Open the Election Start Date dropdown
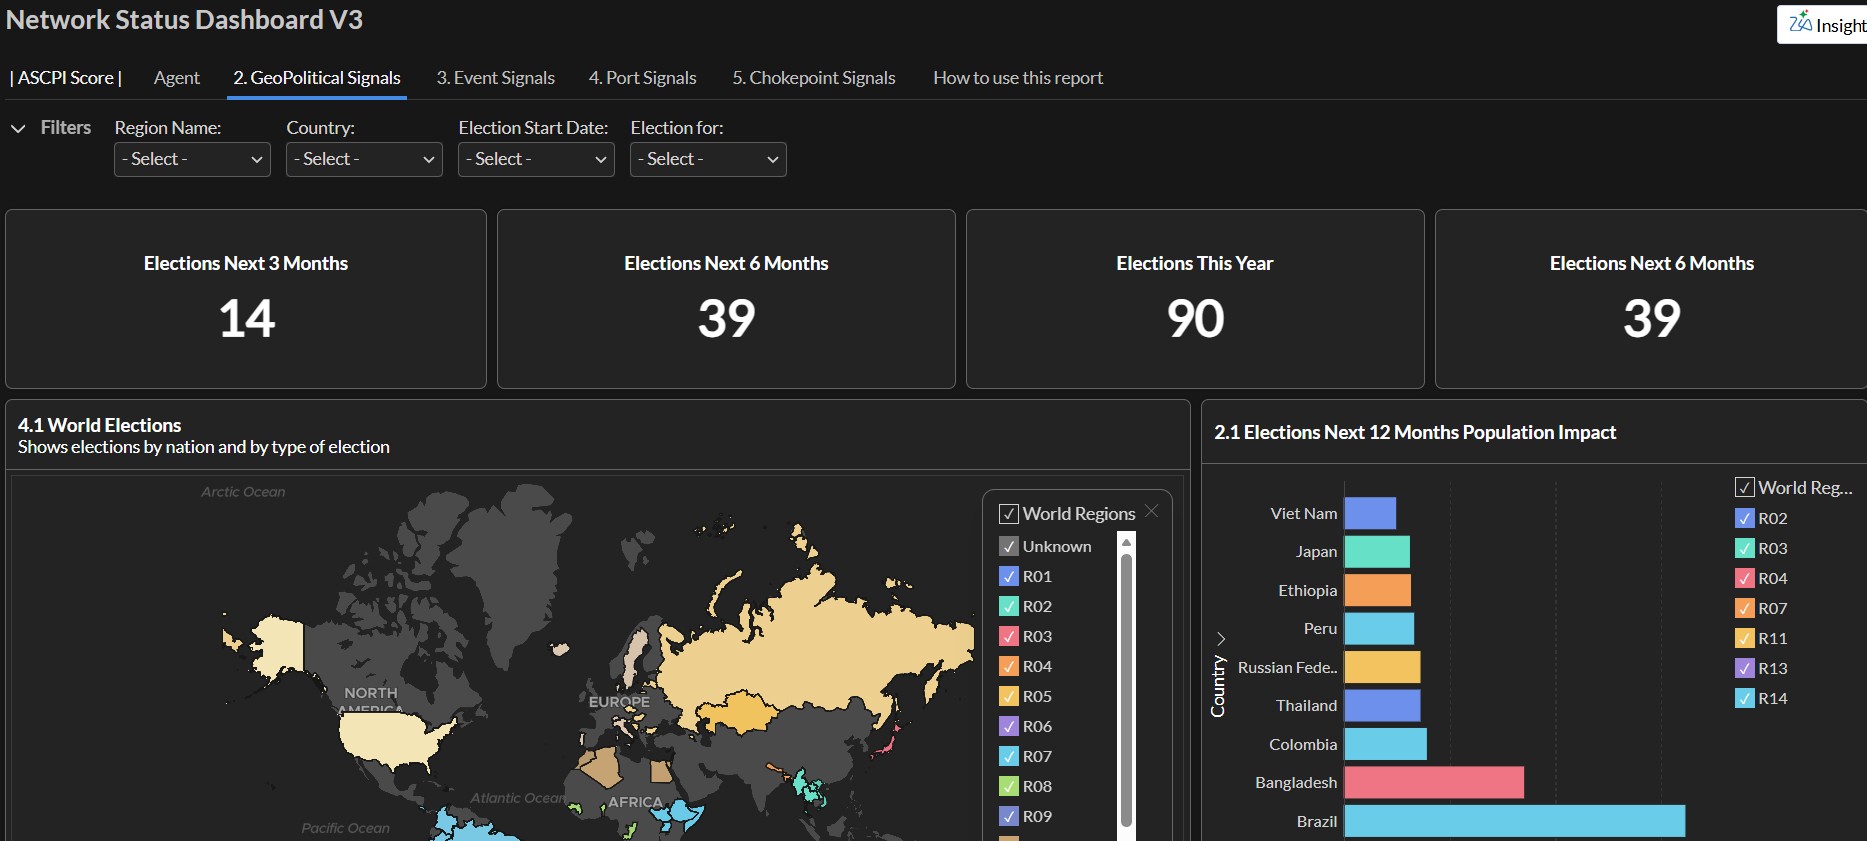Viewport: 1867px width, 841px height. click(x=536, y=159)
